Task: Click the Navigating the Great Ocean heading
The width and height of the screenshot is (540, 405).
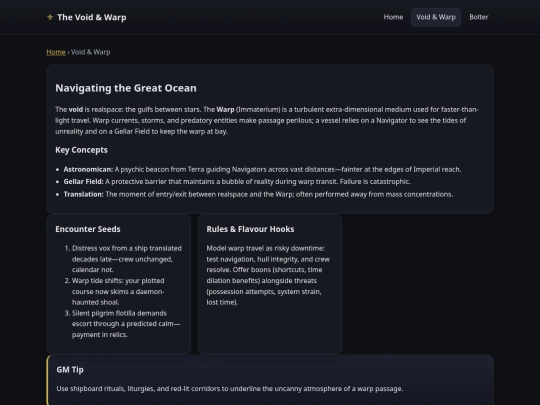Action: coord(126,88)
